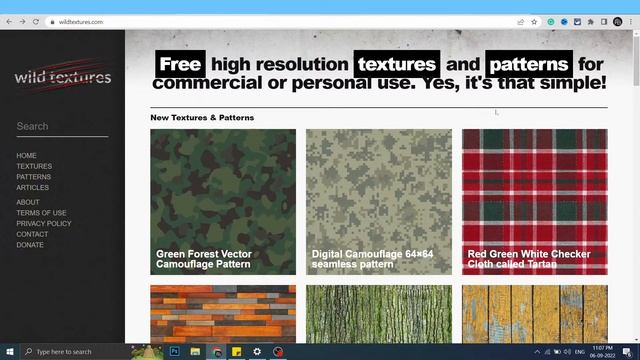The image size is (640, 360).
Task: Go forward using the browser forward arrow
Action: 22,22
